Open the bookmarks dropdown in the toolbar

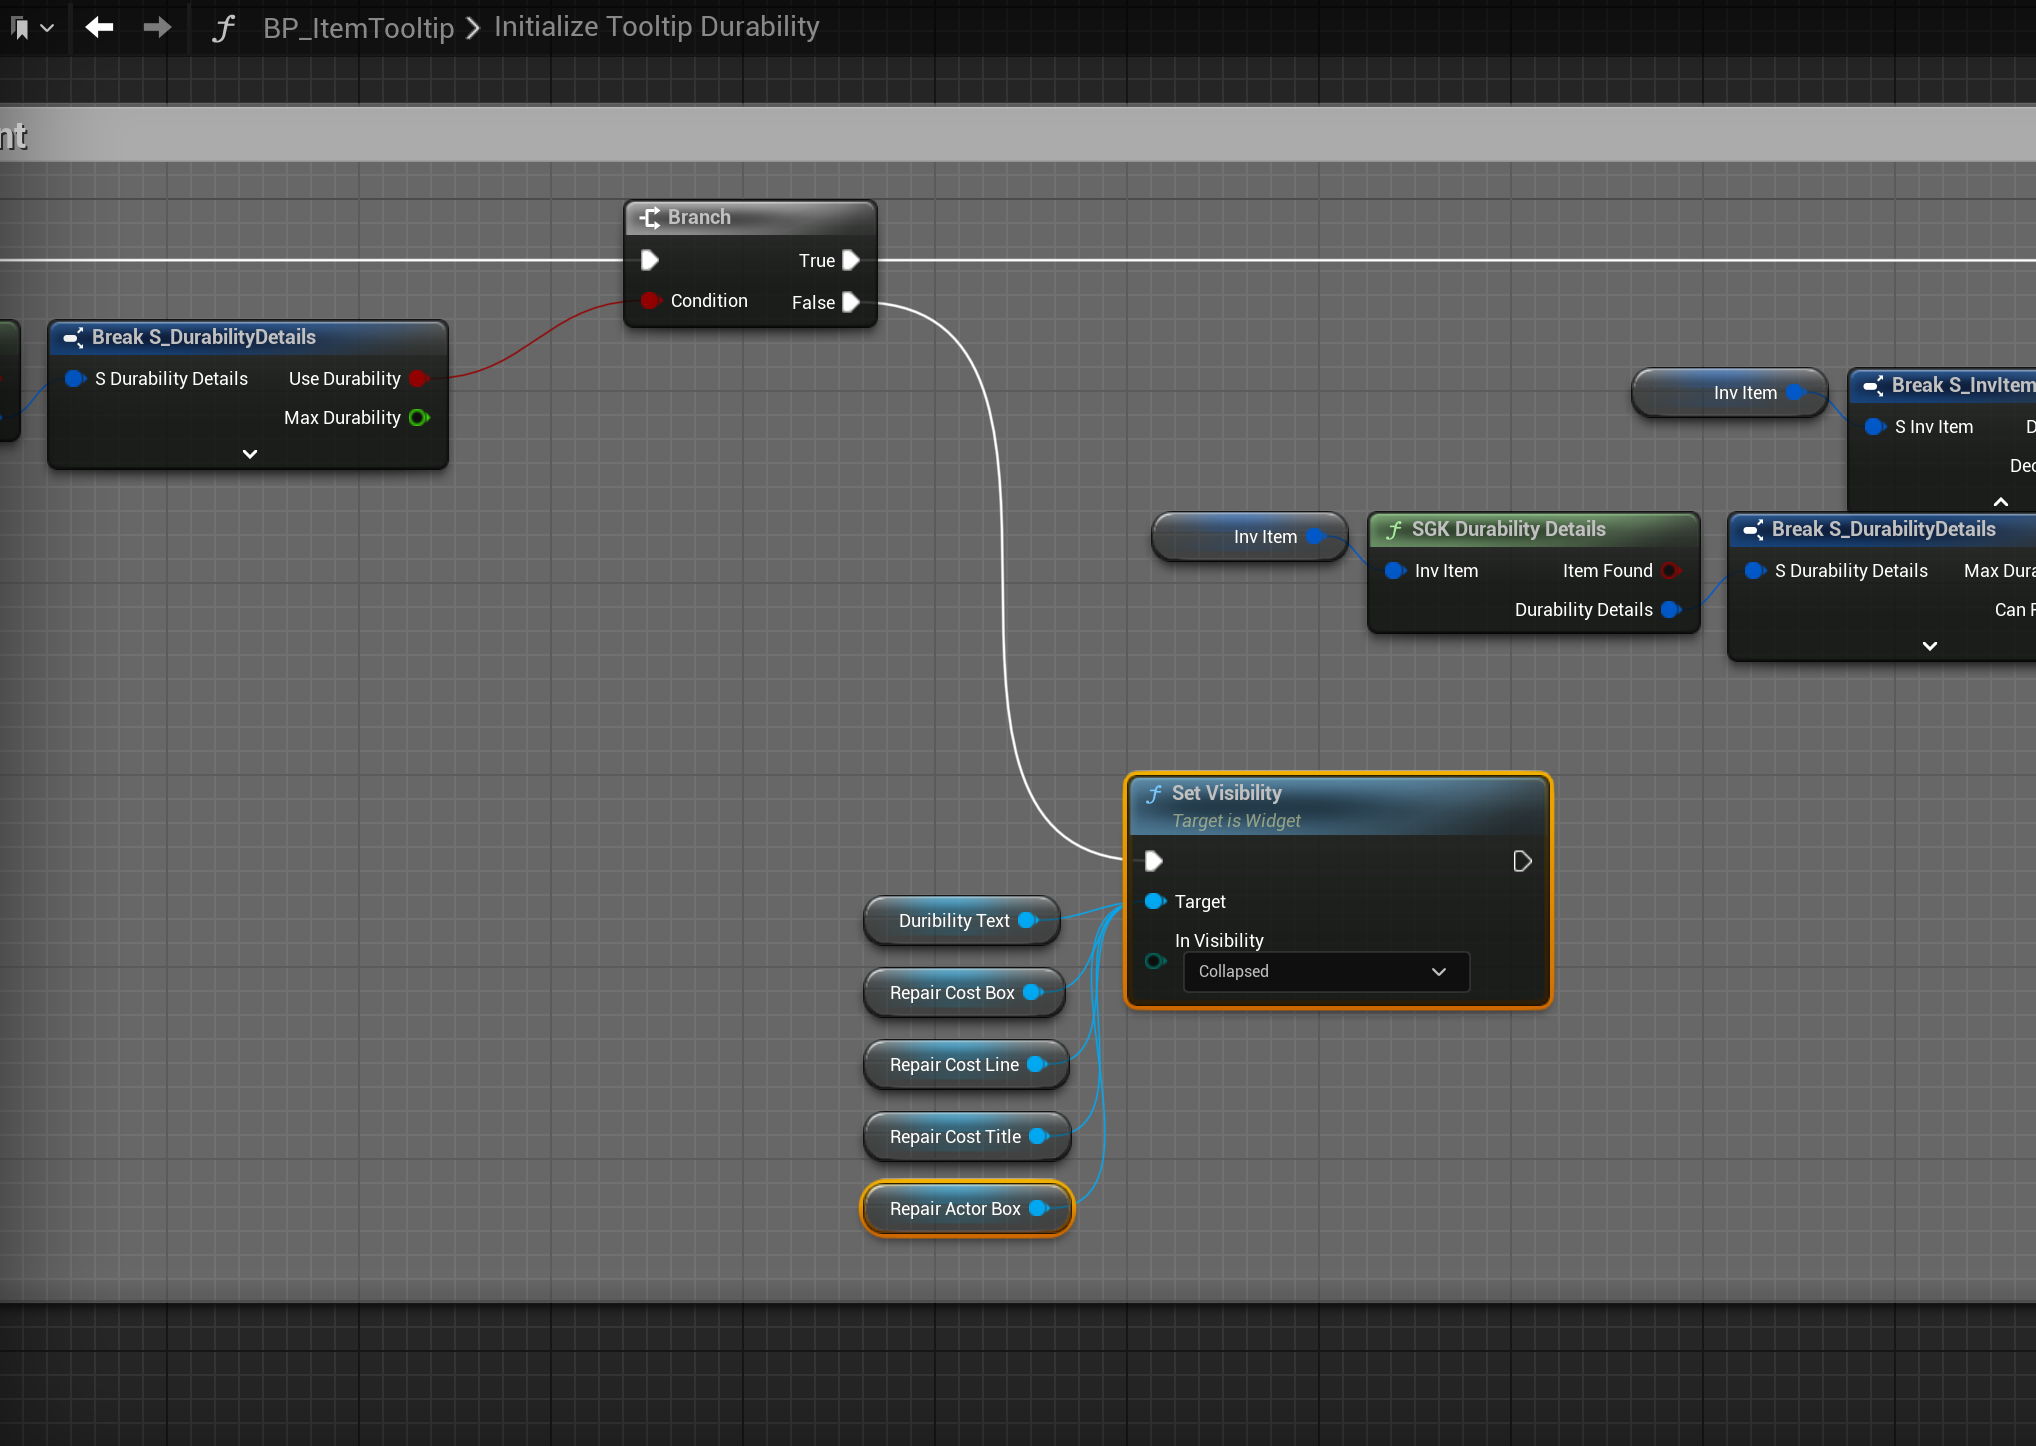tap(31, 28)
